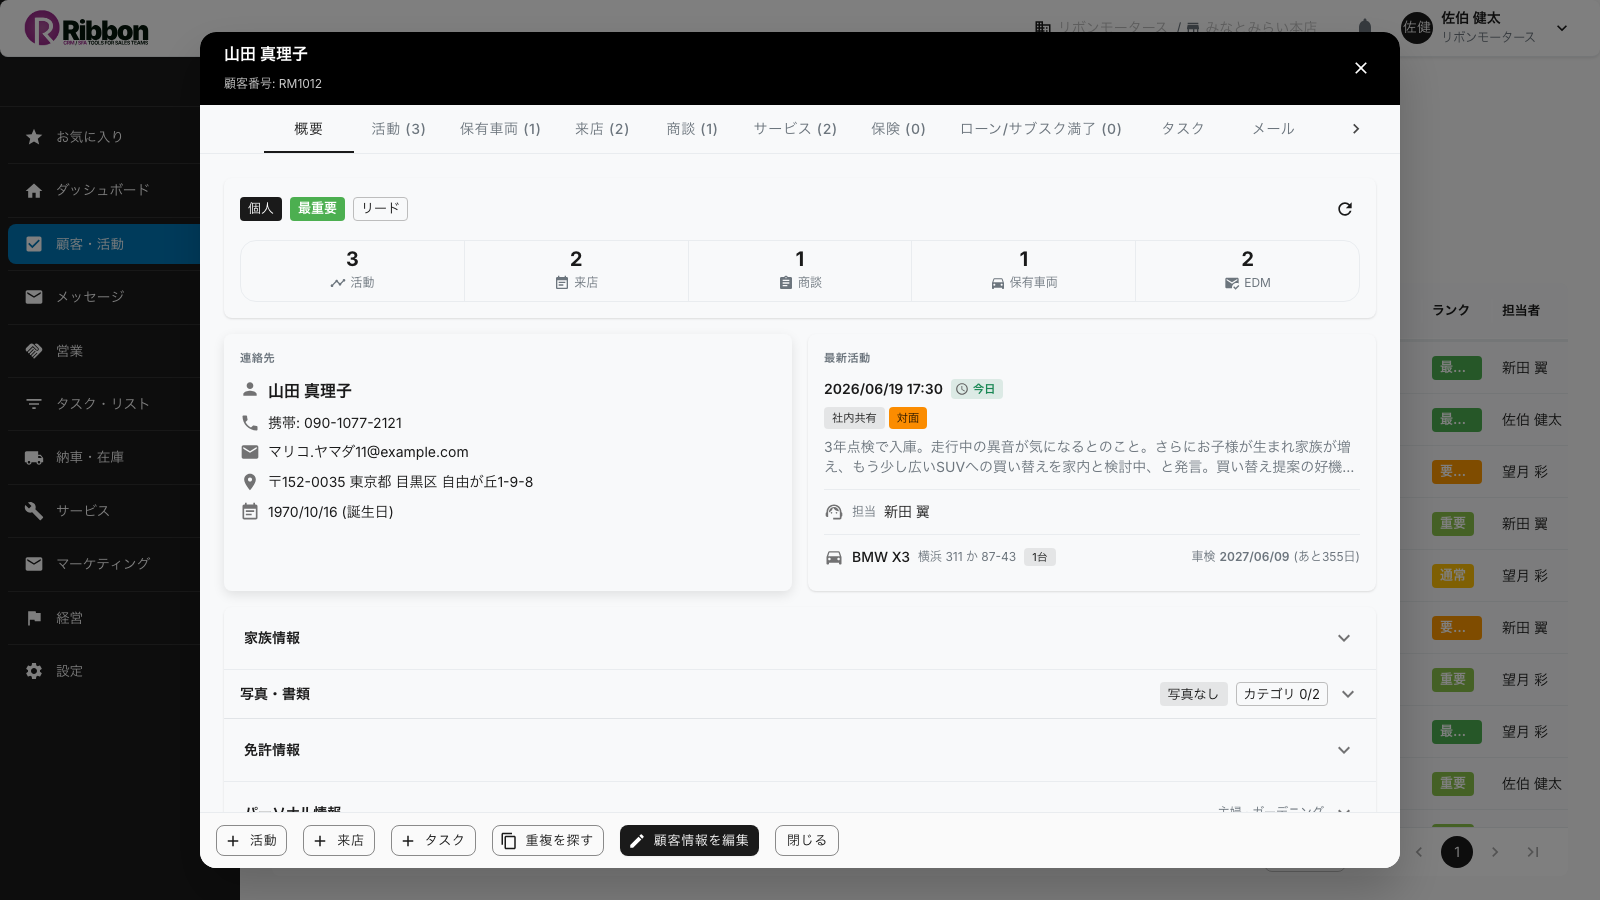Viewport: 1600px width, 900px height.
Task: Click the notification bell in header
Action: coord(1365,28)
